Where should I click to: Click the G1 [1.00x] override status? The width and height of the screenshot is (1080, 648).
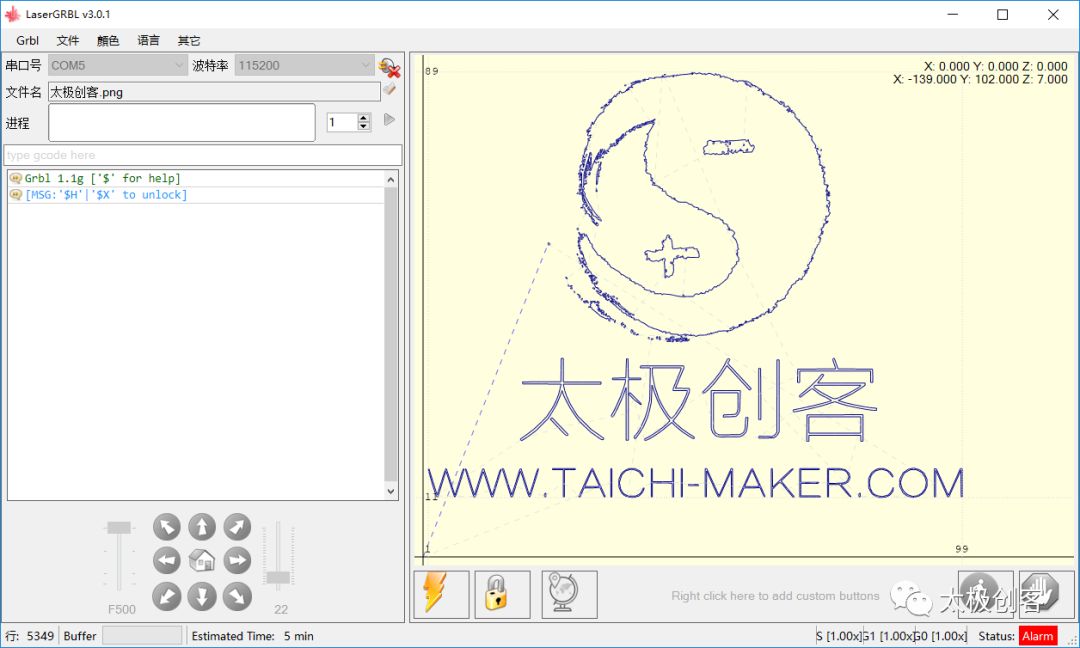[888, 636]
